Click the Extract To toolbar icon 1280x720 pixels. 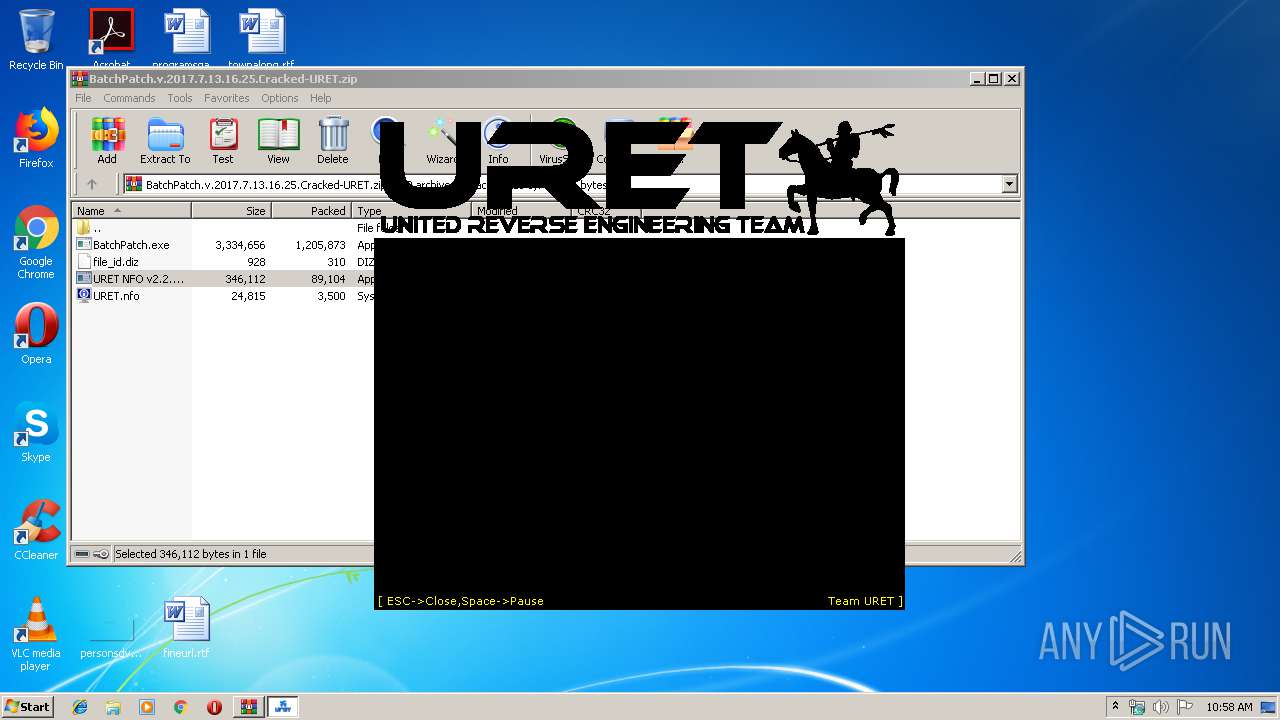pos(165,140)
